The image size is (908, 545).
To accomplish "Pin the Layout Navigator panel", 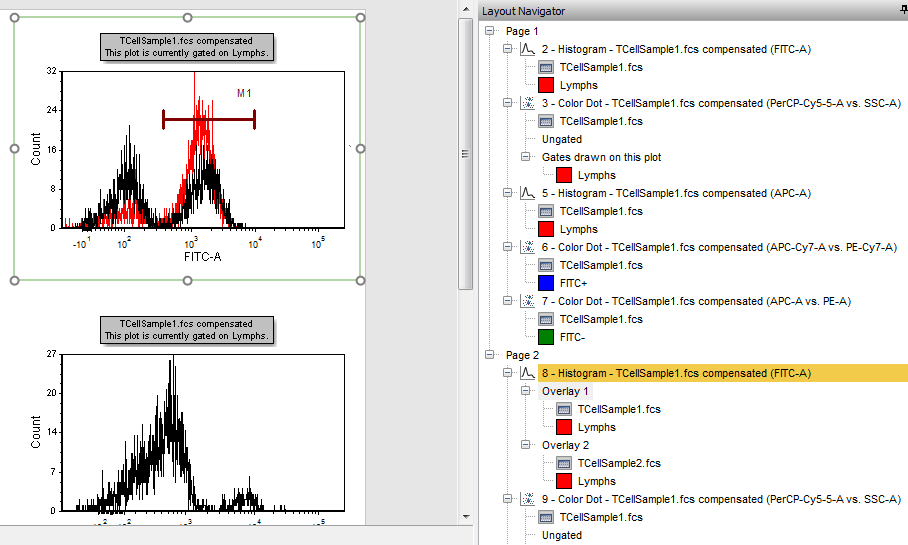I will click(x=903, y=10).
